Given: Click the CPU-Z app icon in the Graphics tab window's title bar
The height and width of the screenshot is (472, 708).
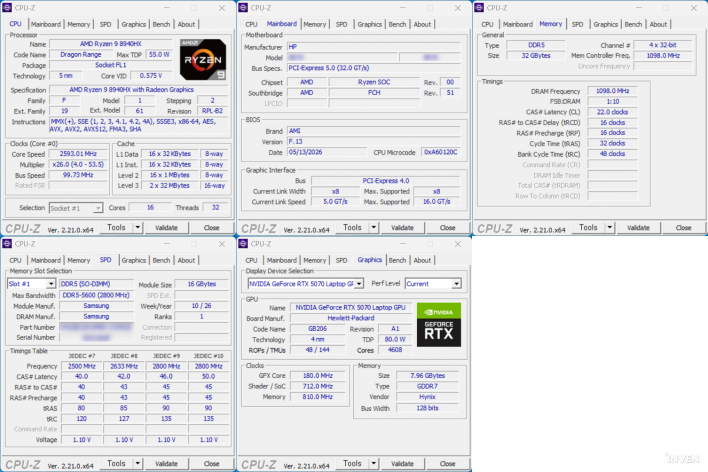Looking at the screenshot, I should (x=243, y=244).
